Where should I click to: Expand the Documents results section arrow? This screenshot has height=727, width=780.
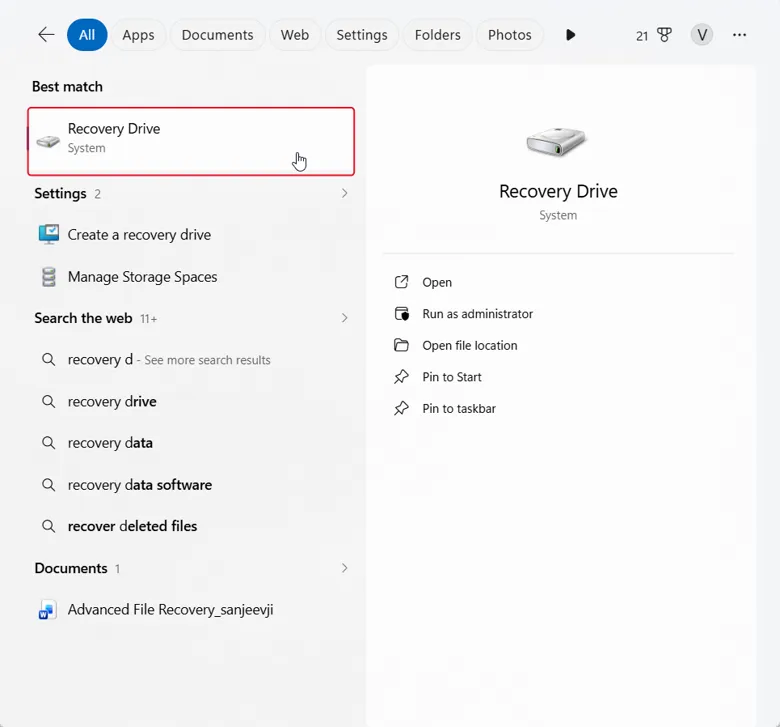click(344, 568)
